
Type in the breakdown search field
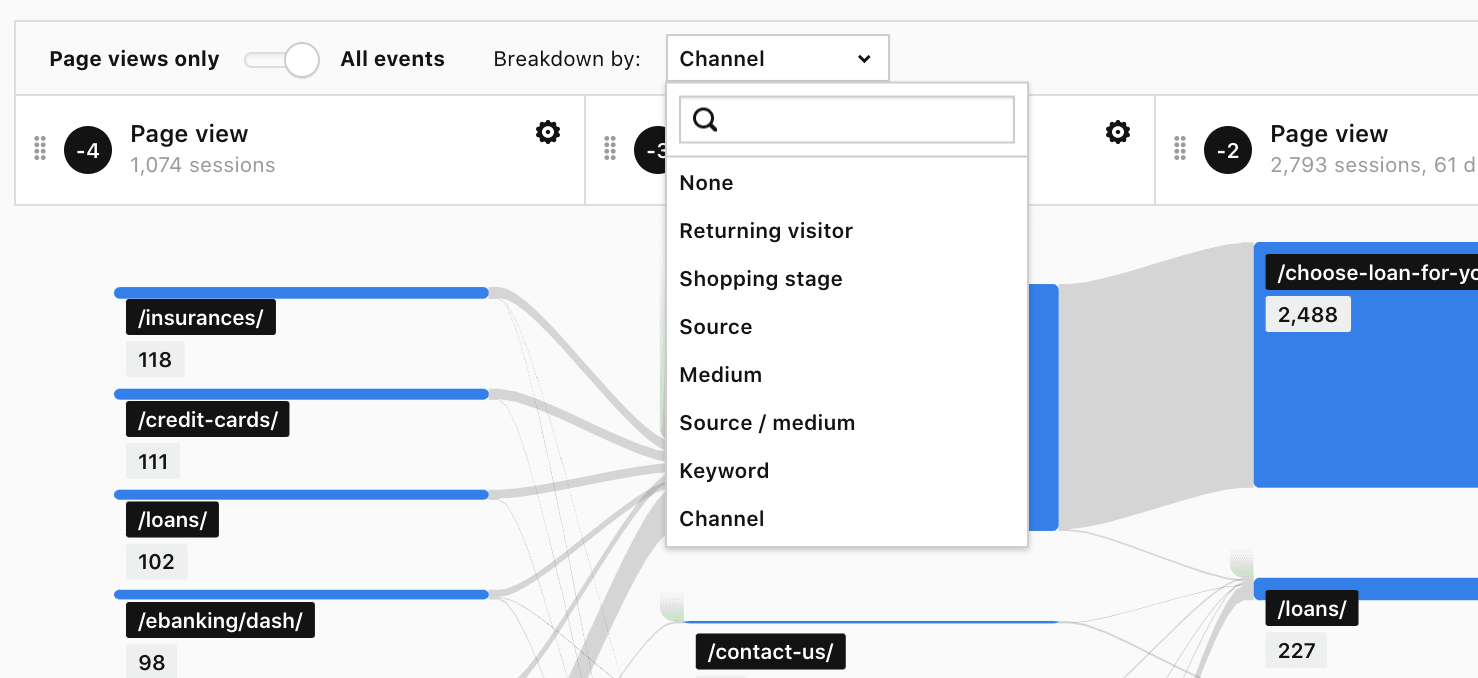[860, 120]
